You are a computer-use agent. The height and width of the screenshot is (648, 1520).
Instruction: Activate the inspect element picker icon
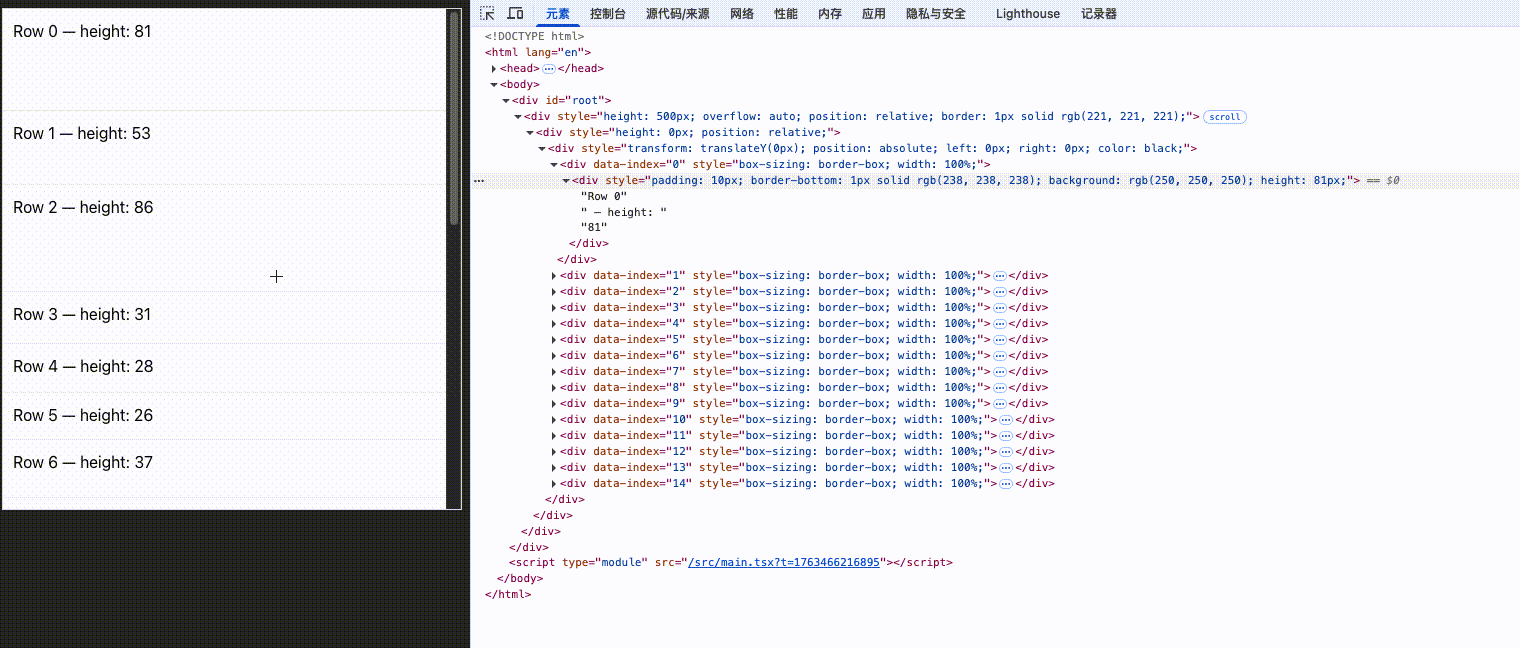pyautogui.click(x=487, y=14)
